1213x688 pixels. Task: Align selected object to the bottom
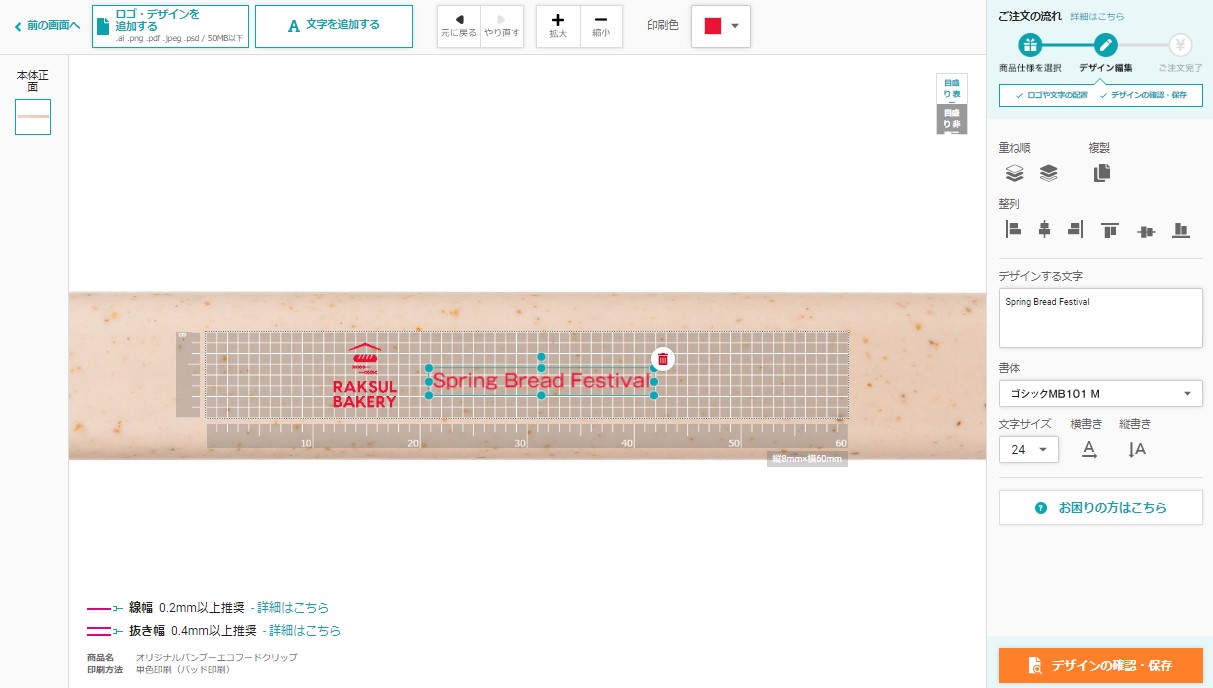1180,230
